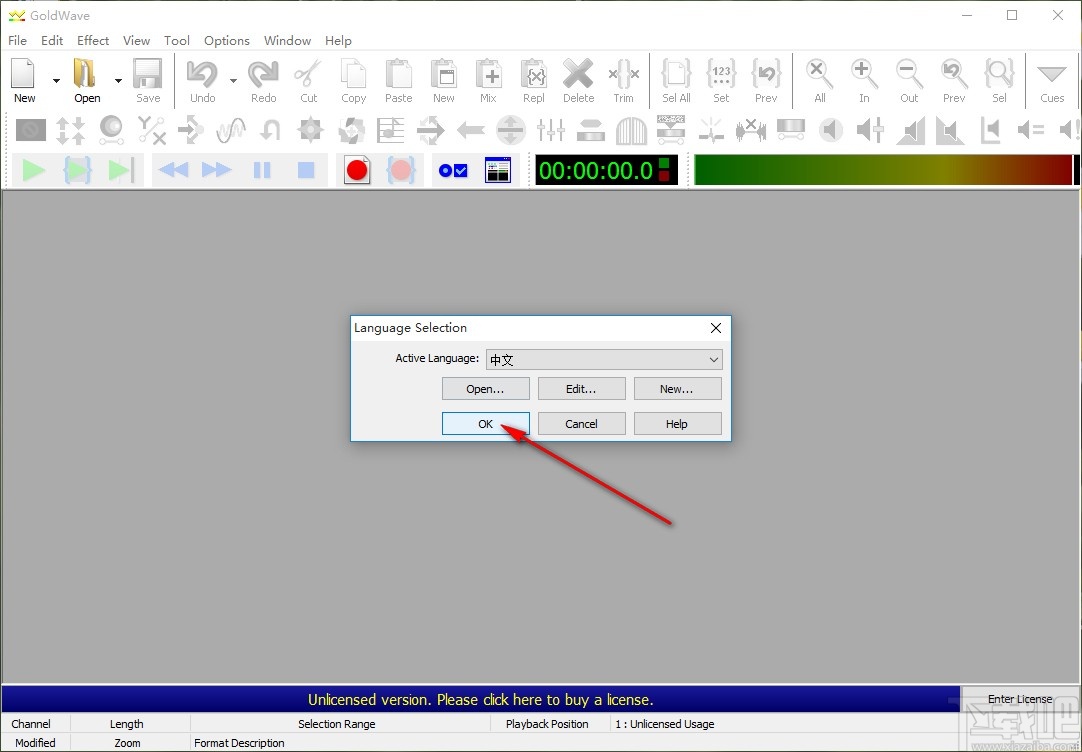
Task: Click the Paste New icon
Action: [x=444, y=73]
